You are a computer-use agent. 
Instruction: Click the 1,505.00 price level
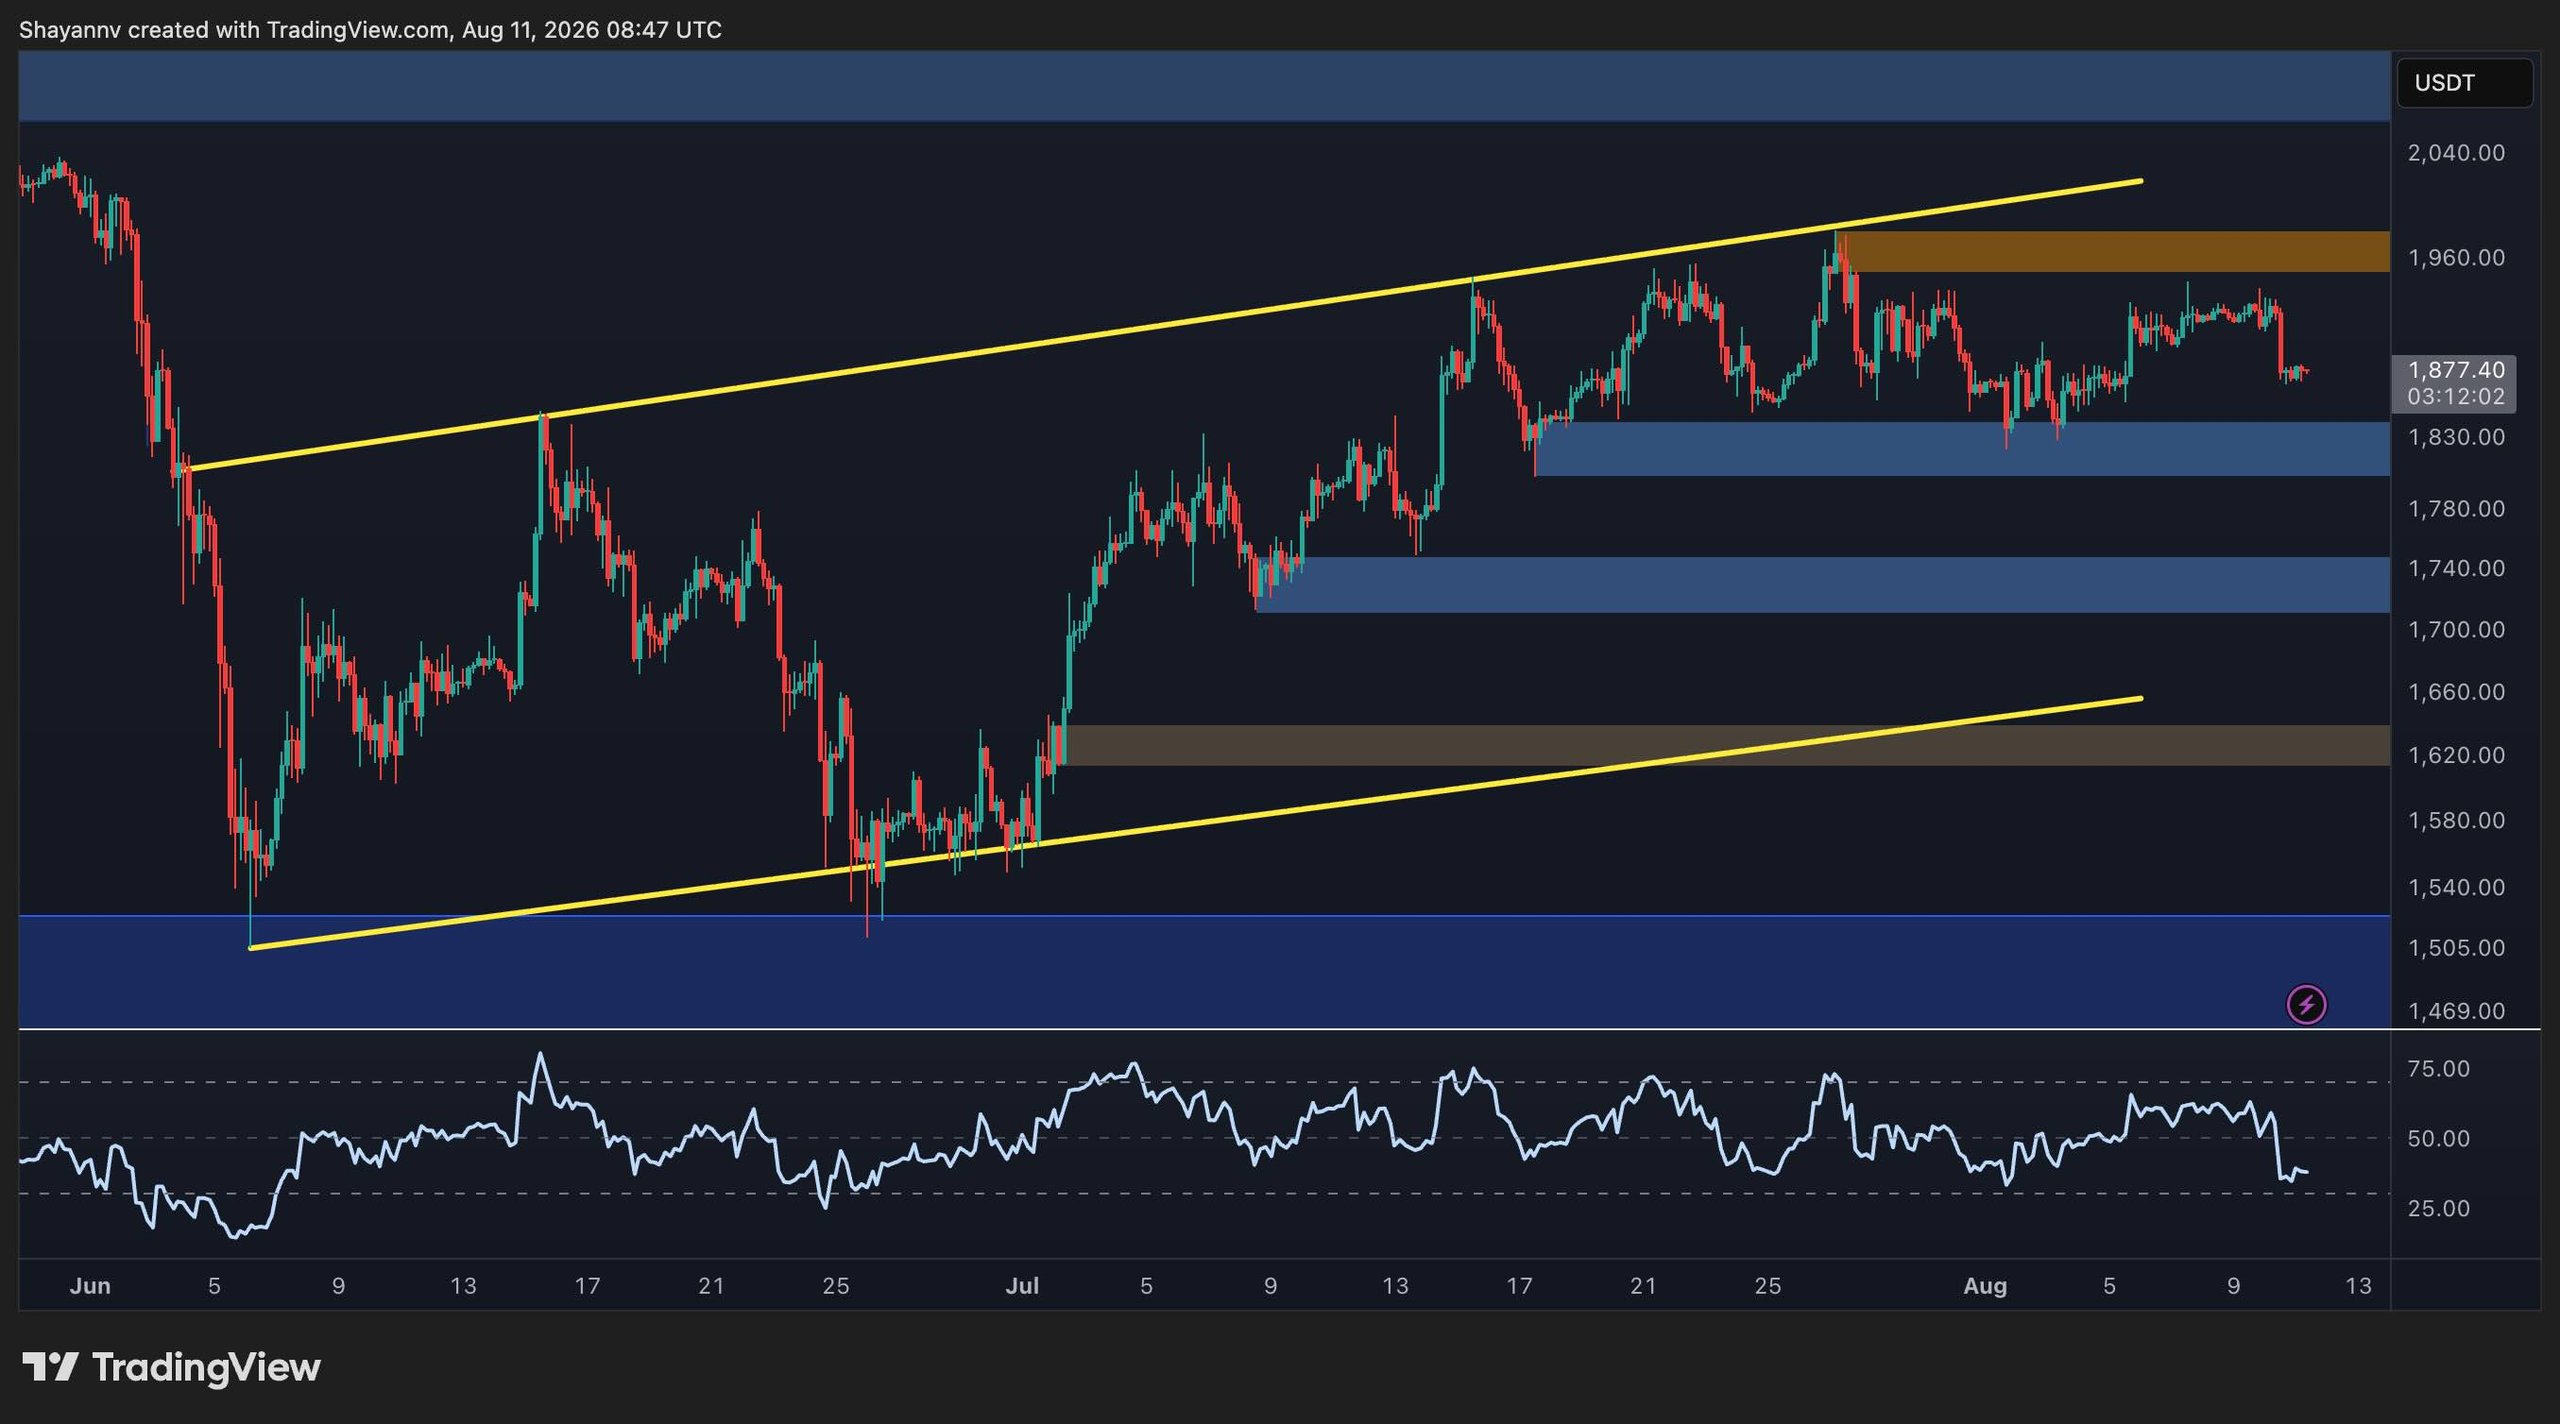(x=2456, y=948)
